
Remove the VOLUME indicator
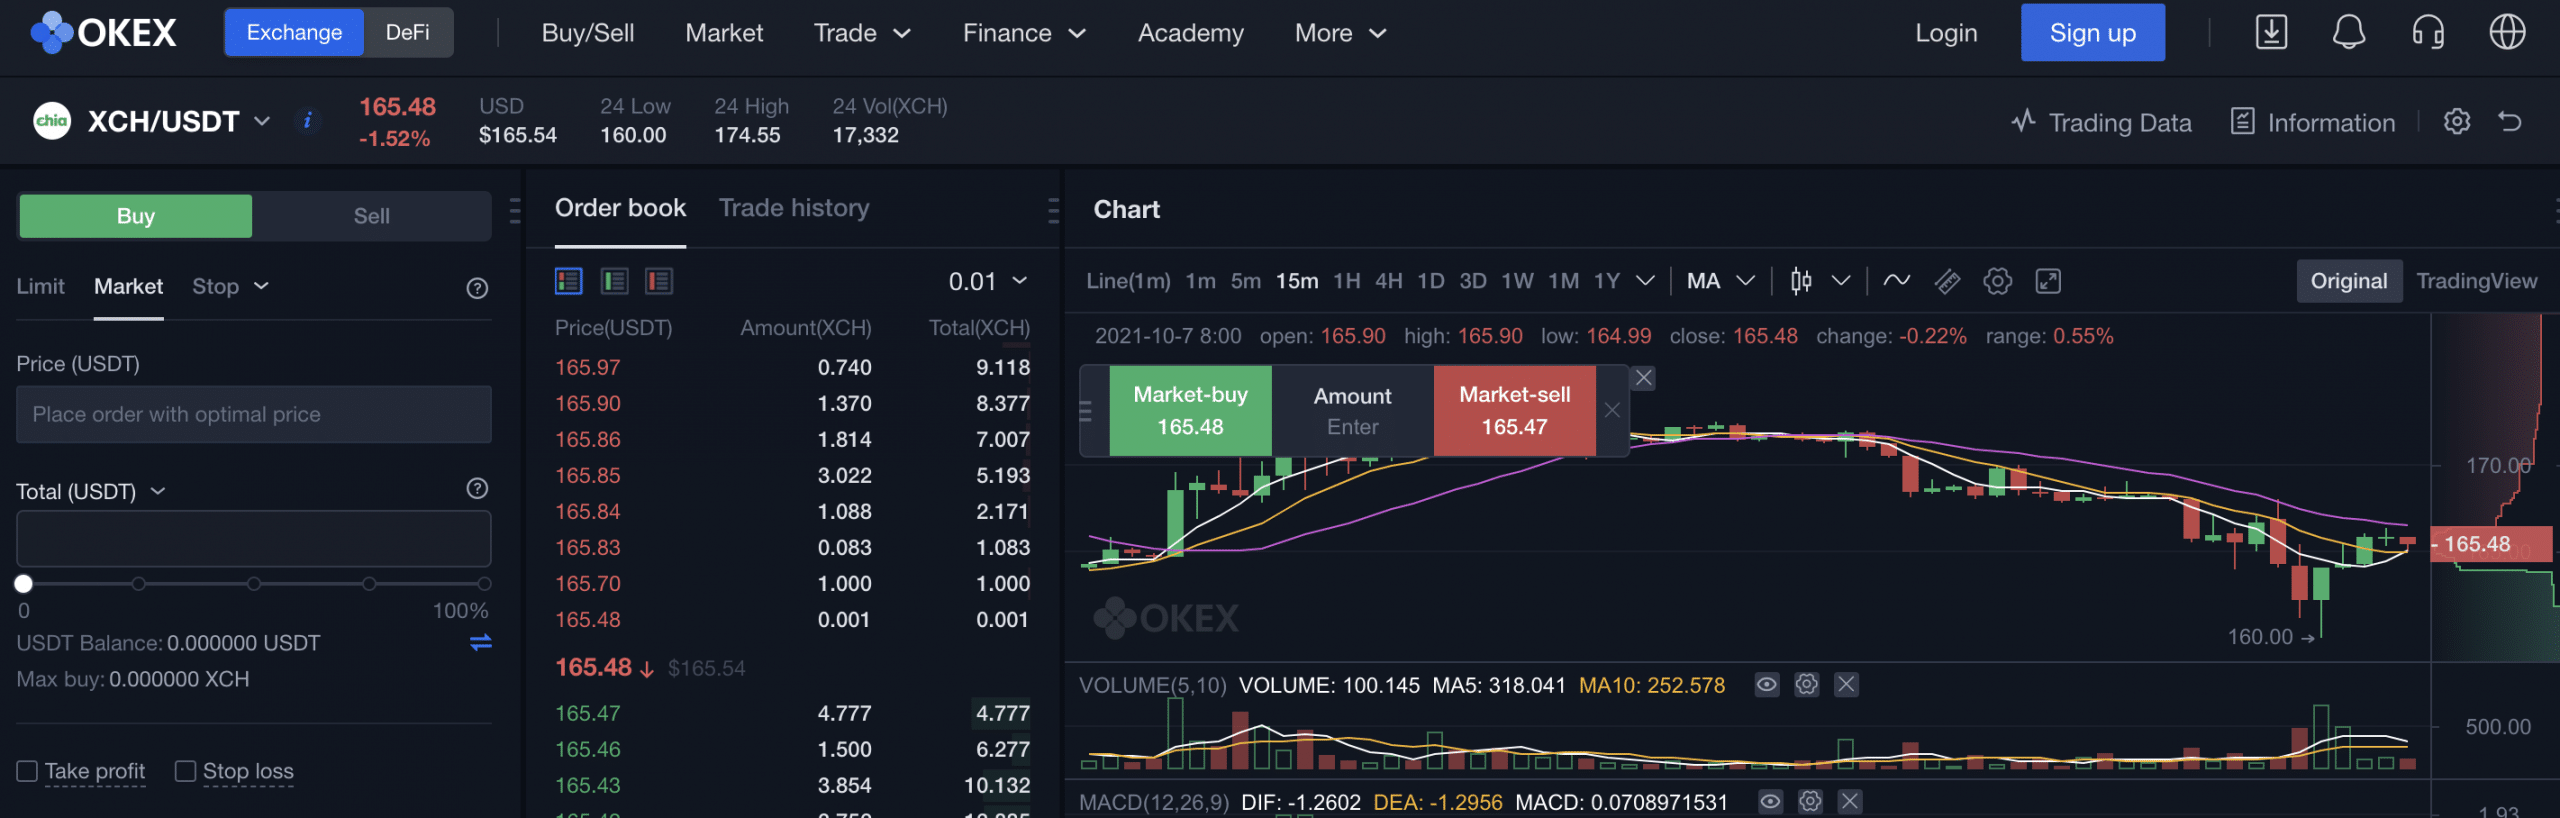(1846, 685)
